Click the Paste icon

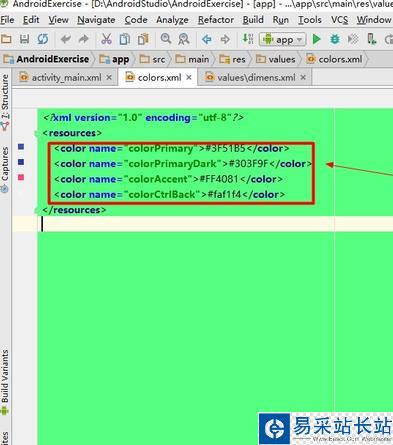pyautogui.click(x=143, y=39)
